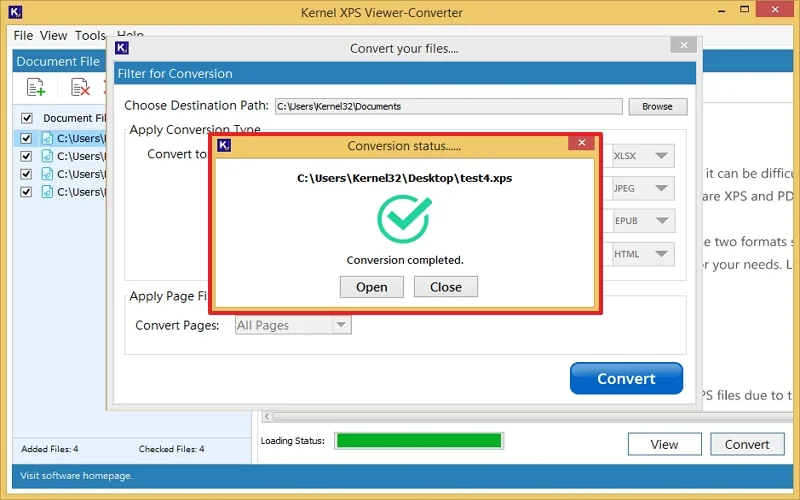Click the Convert button in main window
The height and width of the screenshot is (500, 800).
click(x=747, y=444)
